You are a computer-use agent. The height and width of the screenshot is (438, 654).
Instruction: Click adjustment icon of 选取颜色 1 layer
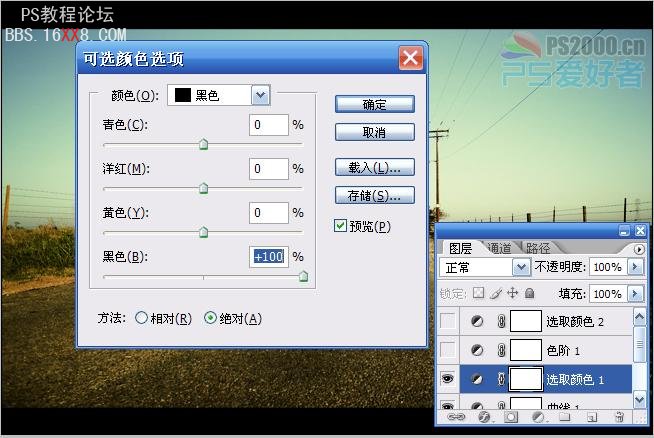pyautogui.click(x=477, y=379)
